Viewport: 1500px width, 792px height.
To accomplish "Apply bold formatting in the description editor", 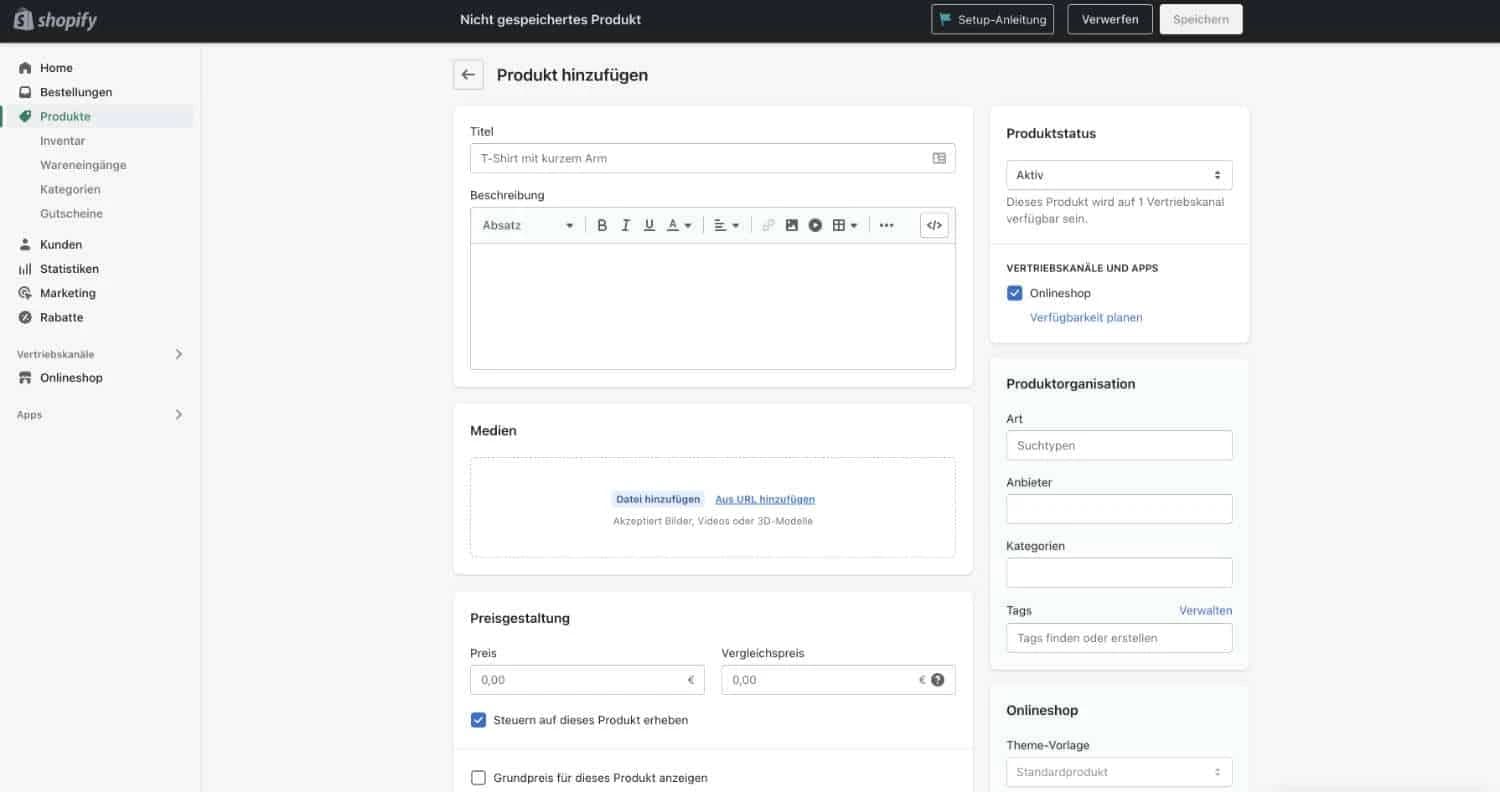I will tap(602, 225).
